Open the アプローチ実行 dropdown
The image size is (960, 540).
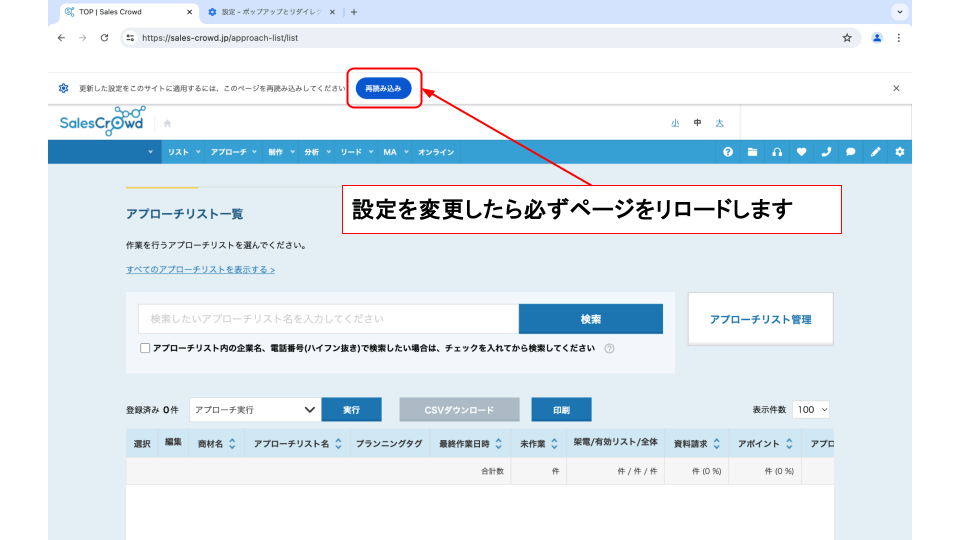(254, 410)
